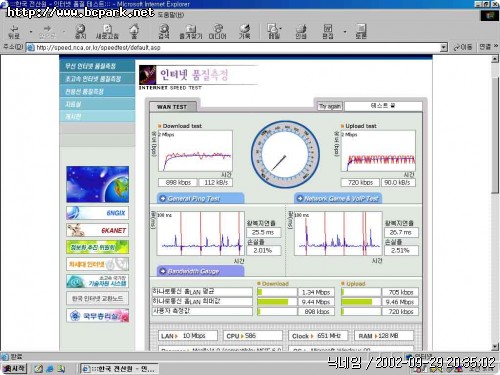This screenshot has width=500, height=375.
Task: Click the vertical scrollbar thumb
Action: (495, 135)
